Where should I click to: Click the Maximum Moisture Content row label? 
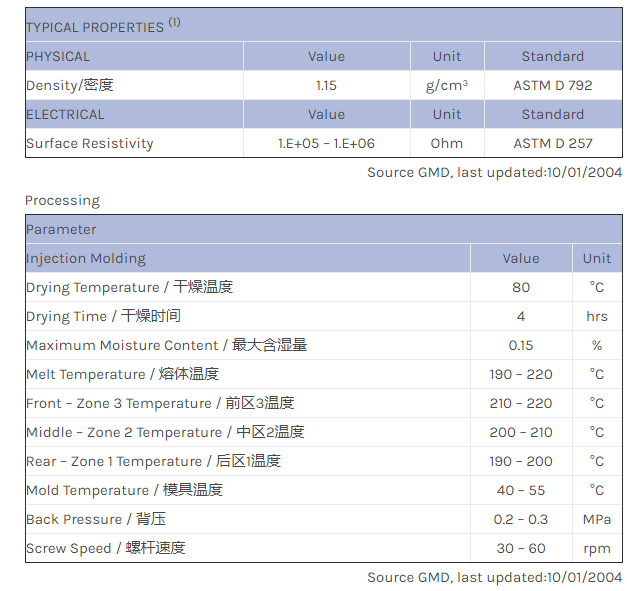166,345
